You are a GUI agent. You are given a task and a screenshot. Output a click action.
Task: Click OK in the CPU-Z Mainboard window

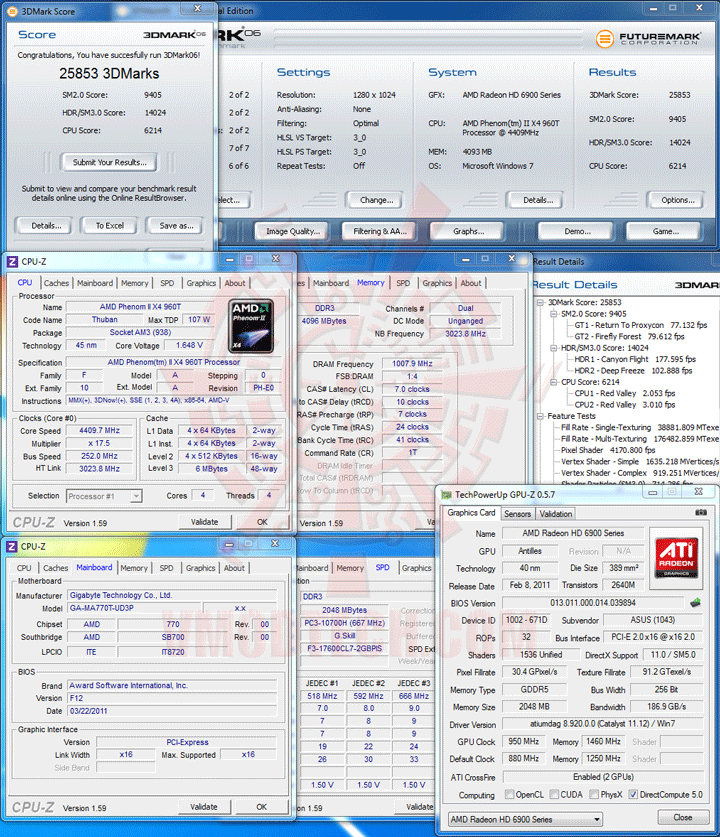261,807
